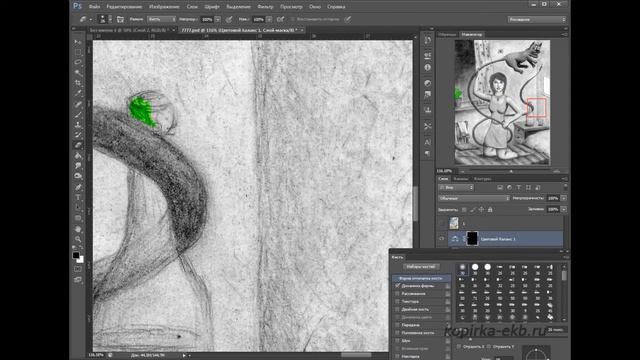Select Форма отпечатка кисти option
Viewport: 640px width, 360px height.
pyautogui.click(x=421, y=278)
